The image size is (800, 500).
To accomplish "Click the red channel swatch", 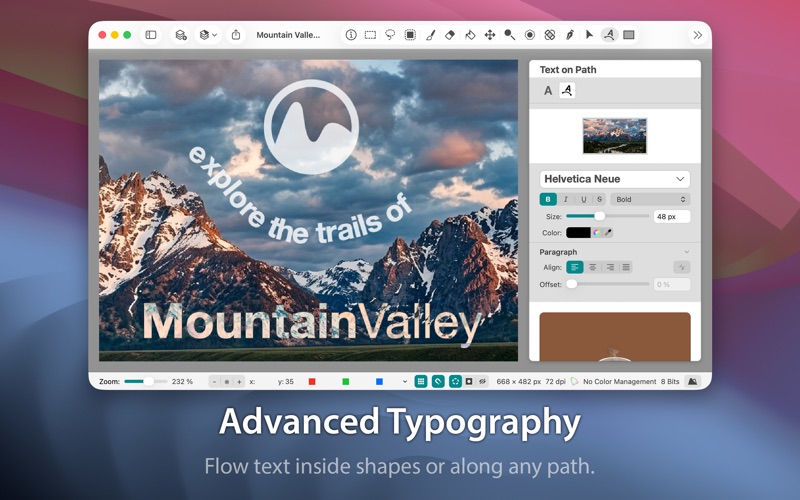I will (x=312, y=382).
